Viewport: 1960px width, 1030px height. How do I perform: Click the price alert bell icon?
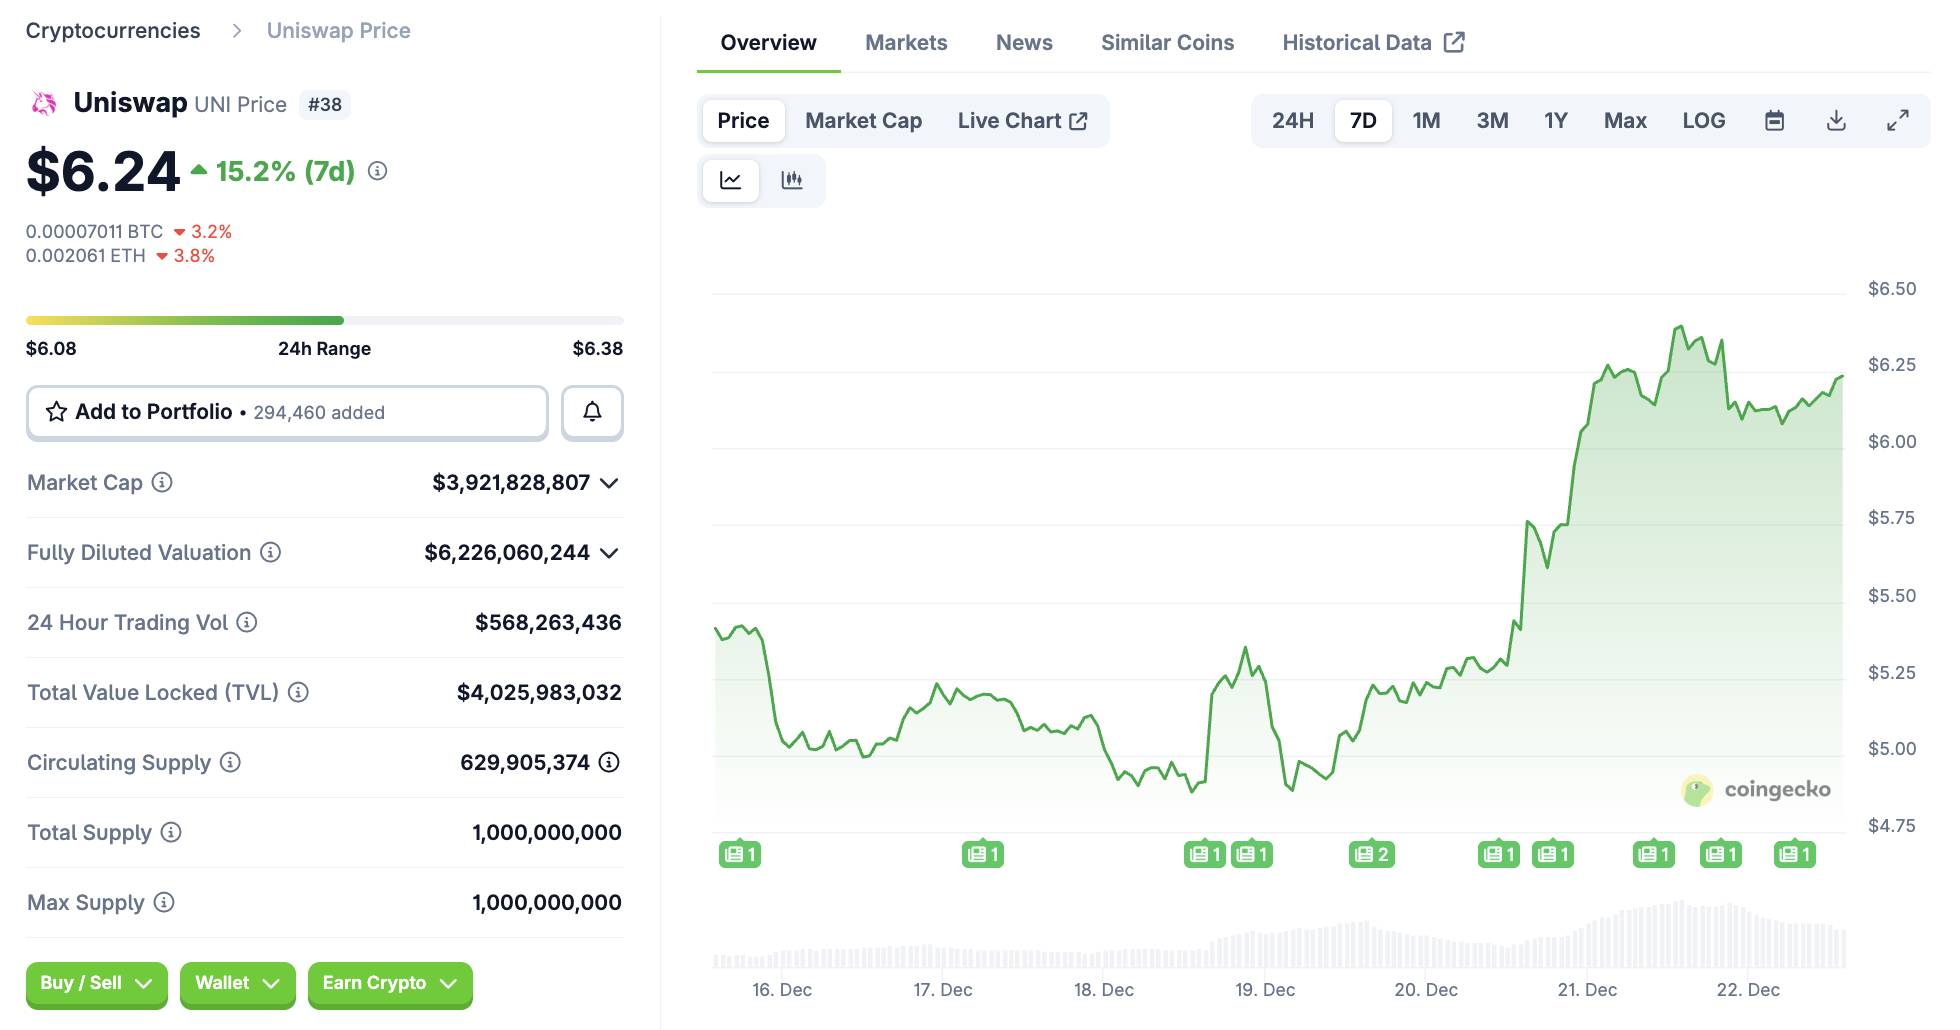592,412
